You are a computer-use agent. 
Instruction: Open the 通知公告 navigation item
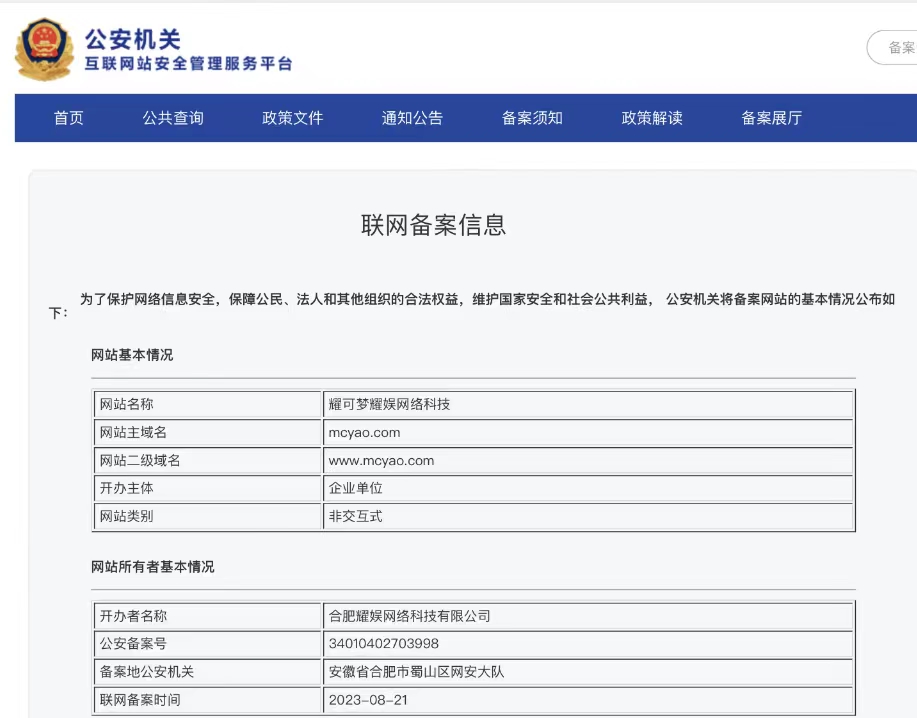tap(412, 118)
